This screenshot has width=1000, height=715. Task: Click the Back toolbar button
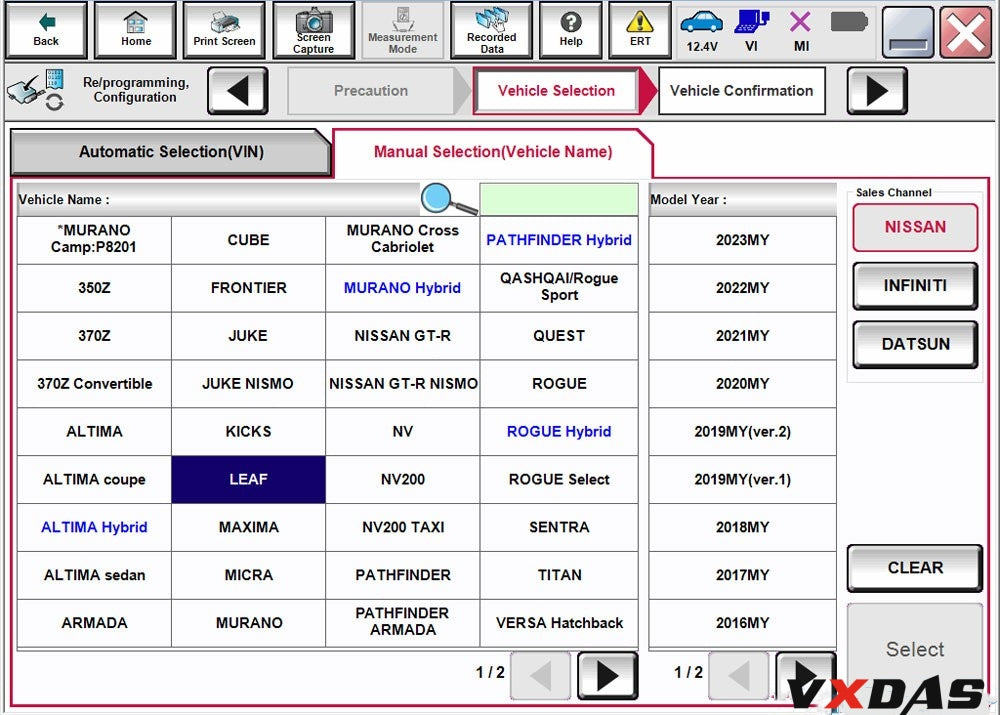45,30
